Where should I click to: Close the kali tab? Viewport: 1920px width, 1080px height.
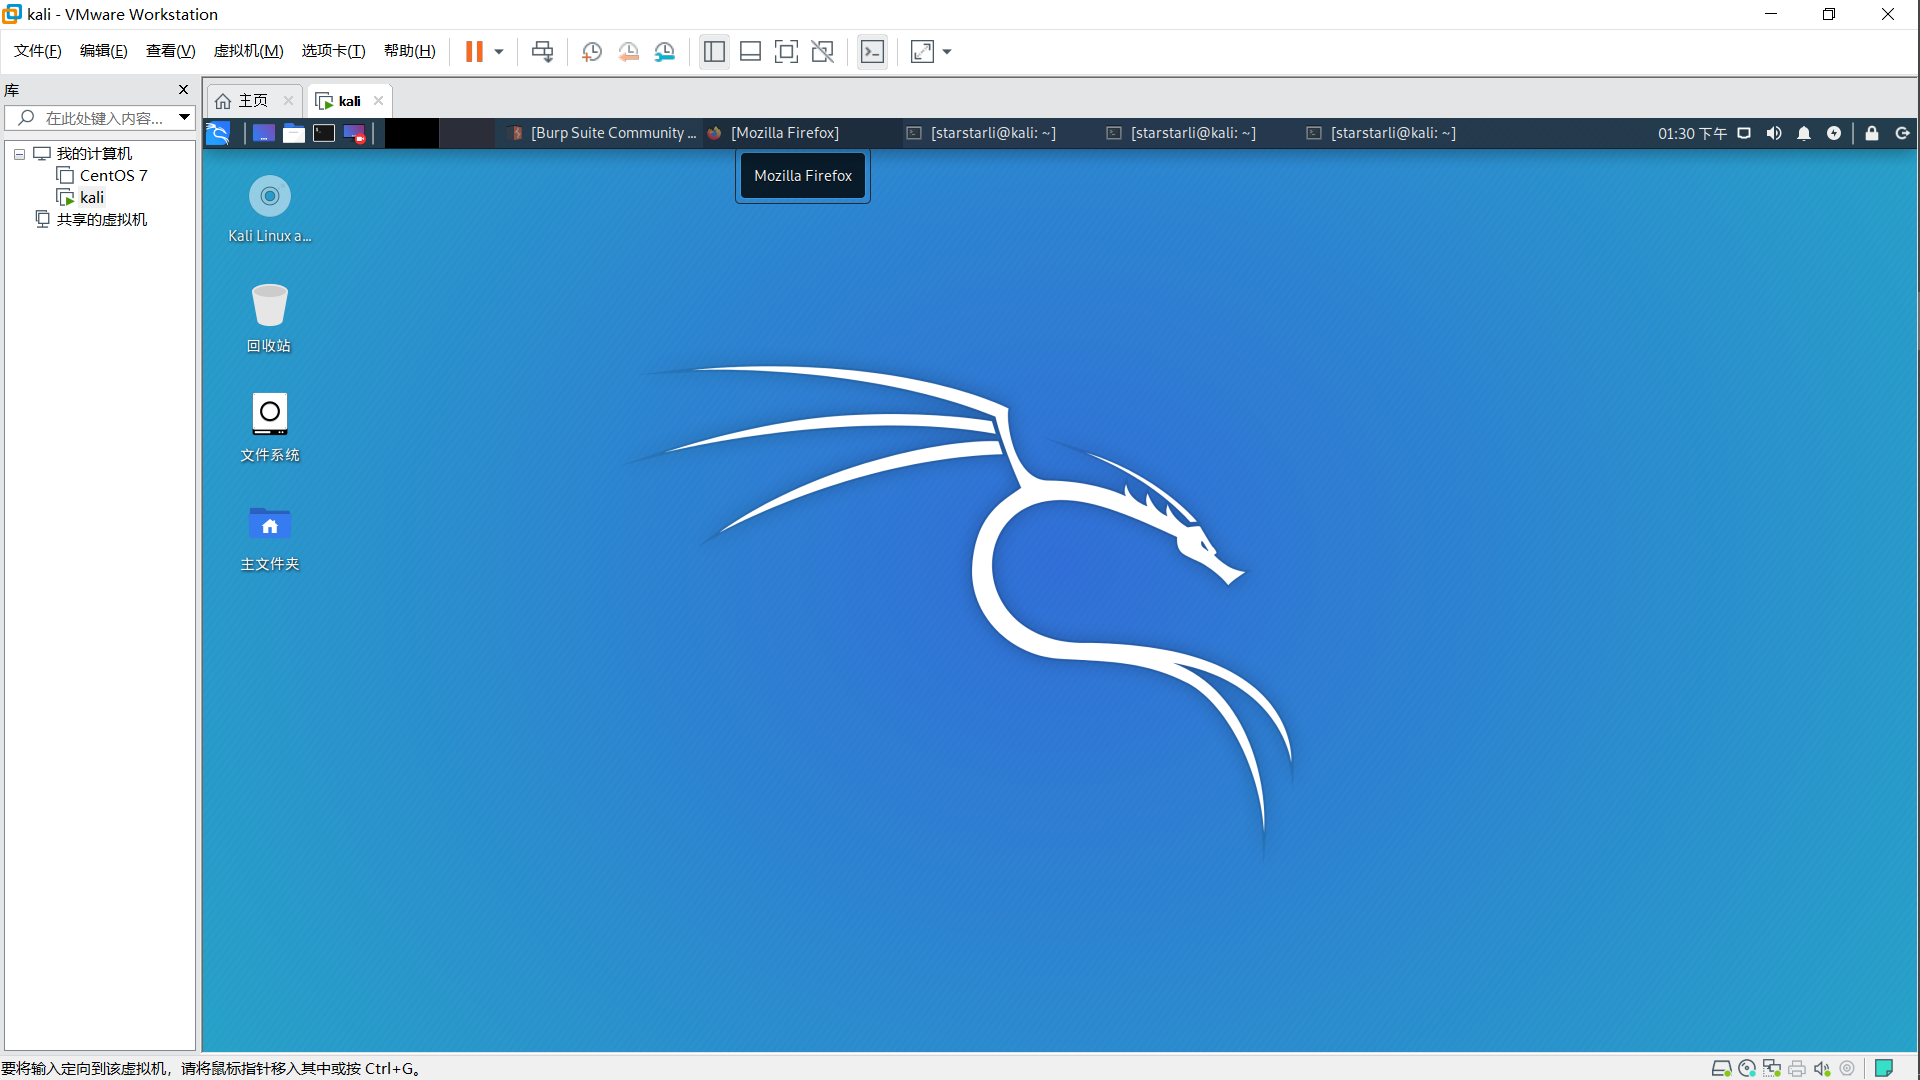click(x=378, y=101)
